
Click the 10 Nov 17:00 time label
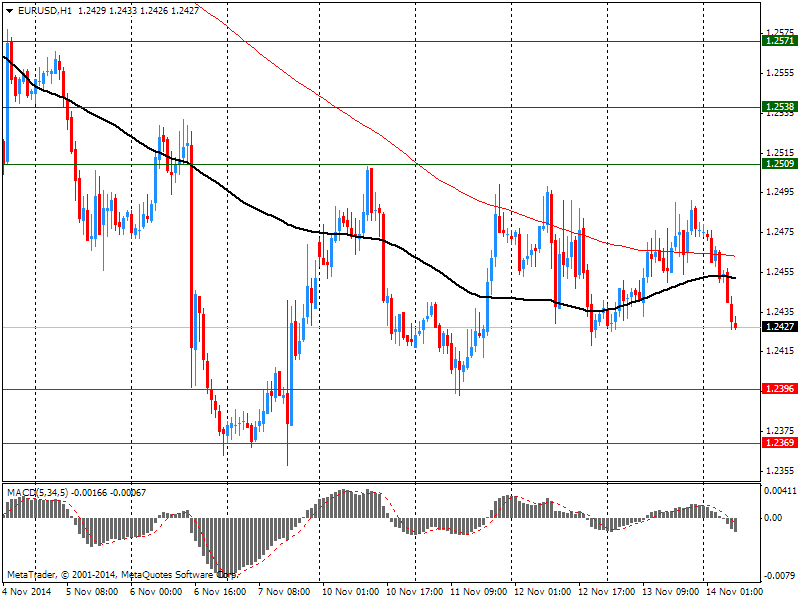[x=415, y=591]
